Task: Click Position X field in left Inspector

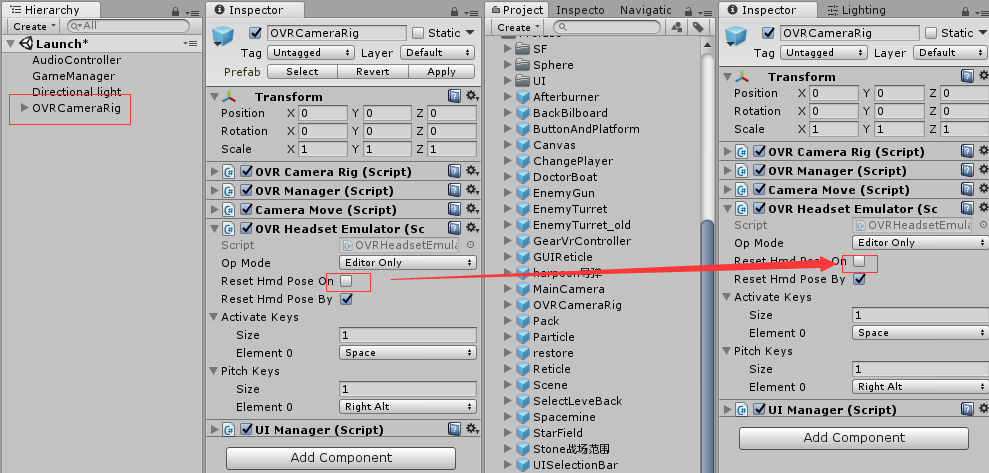Action: [323, 113]
